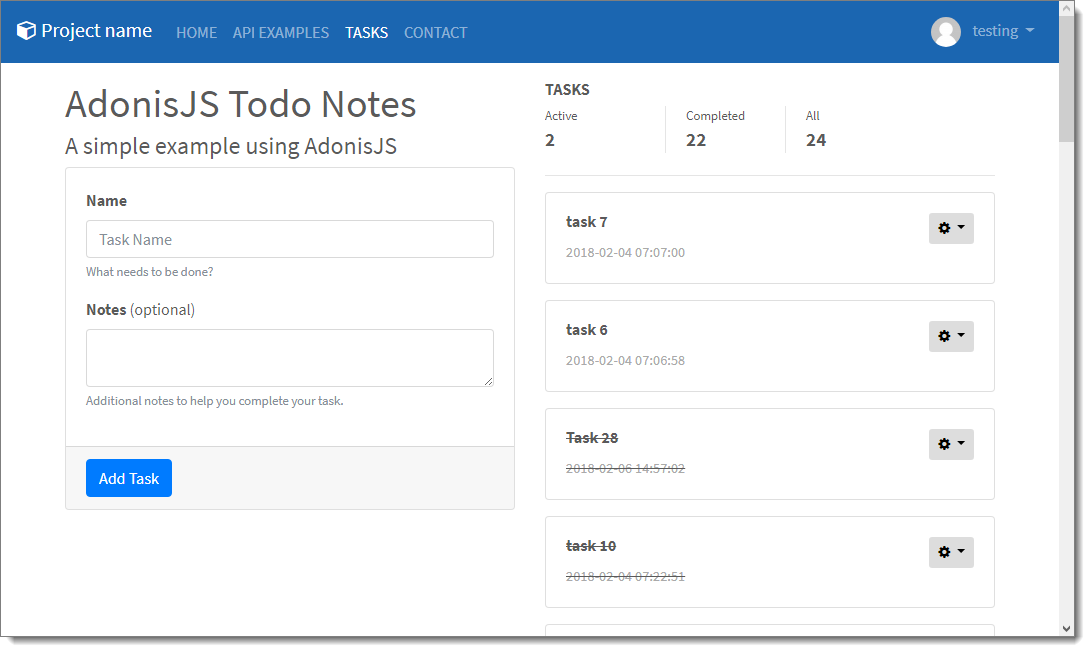Open the gear dropdown for Task 28
The height and width of the screenshot is (652, 1090).
coord(951,444)
